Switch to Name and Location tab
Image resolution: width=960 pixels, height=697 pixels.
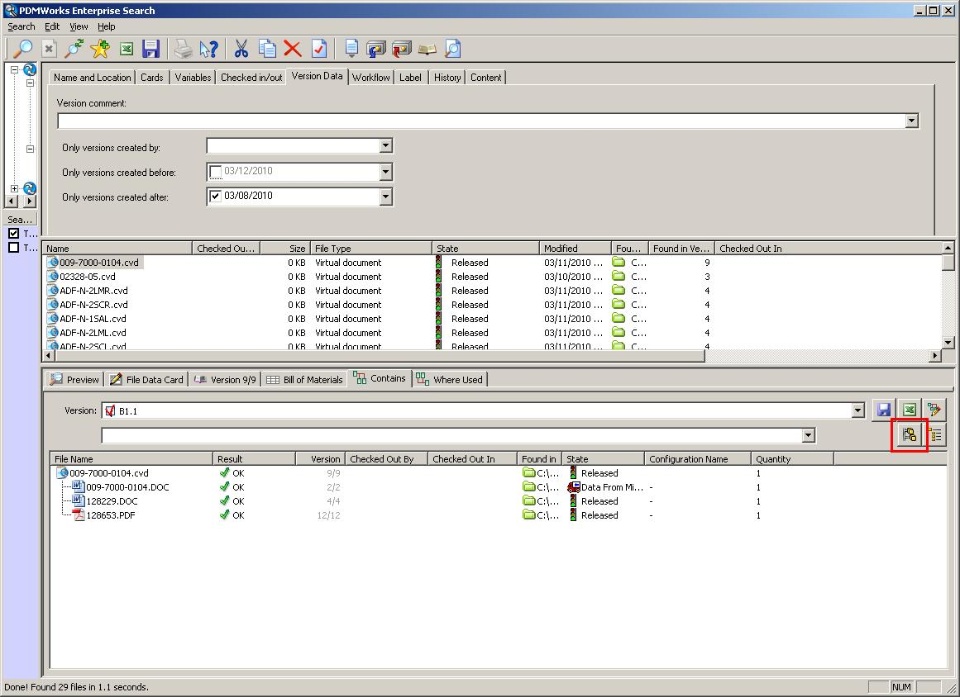point(92,77)
